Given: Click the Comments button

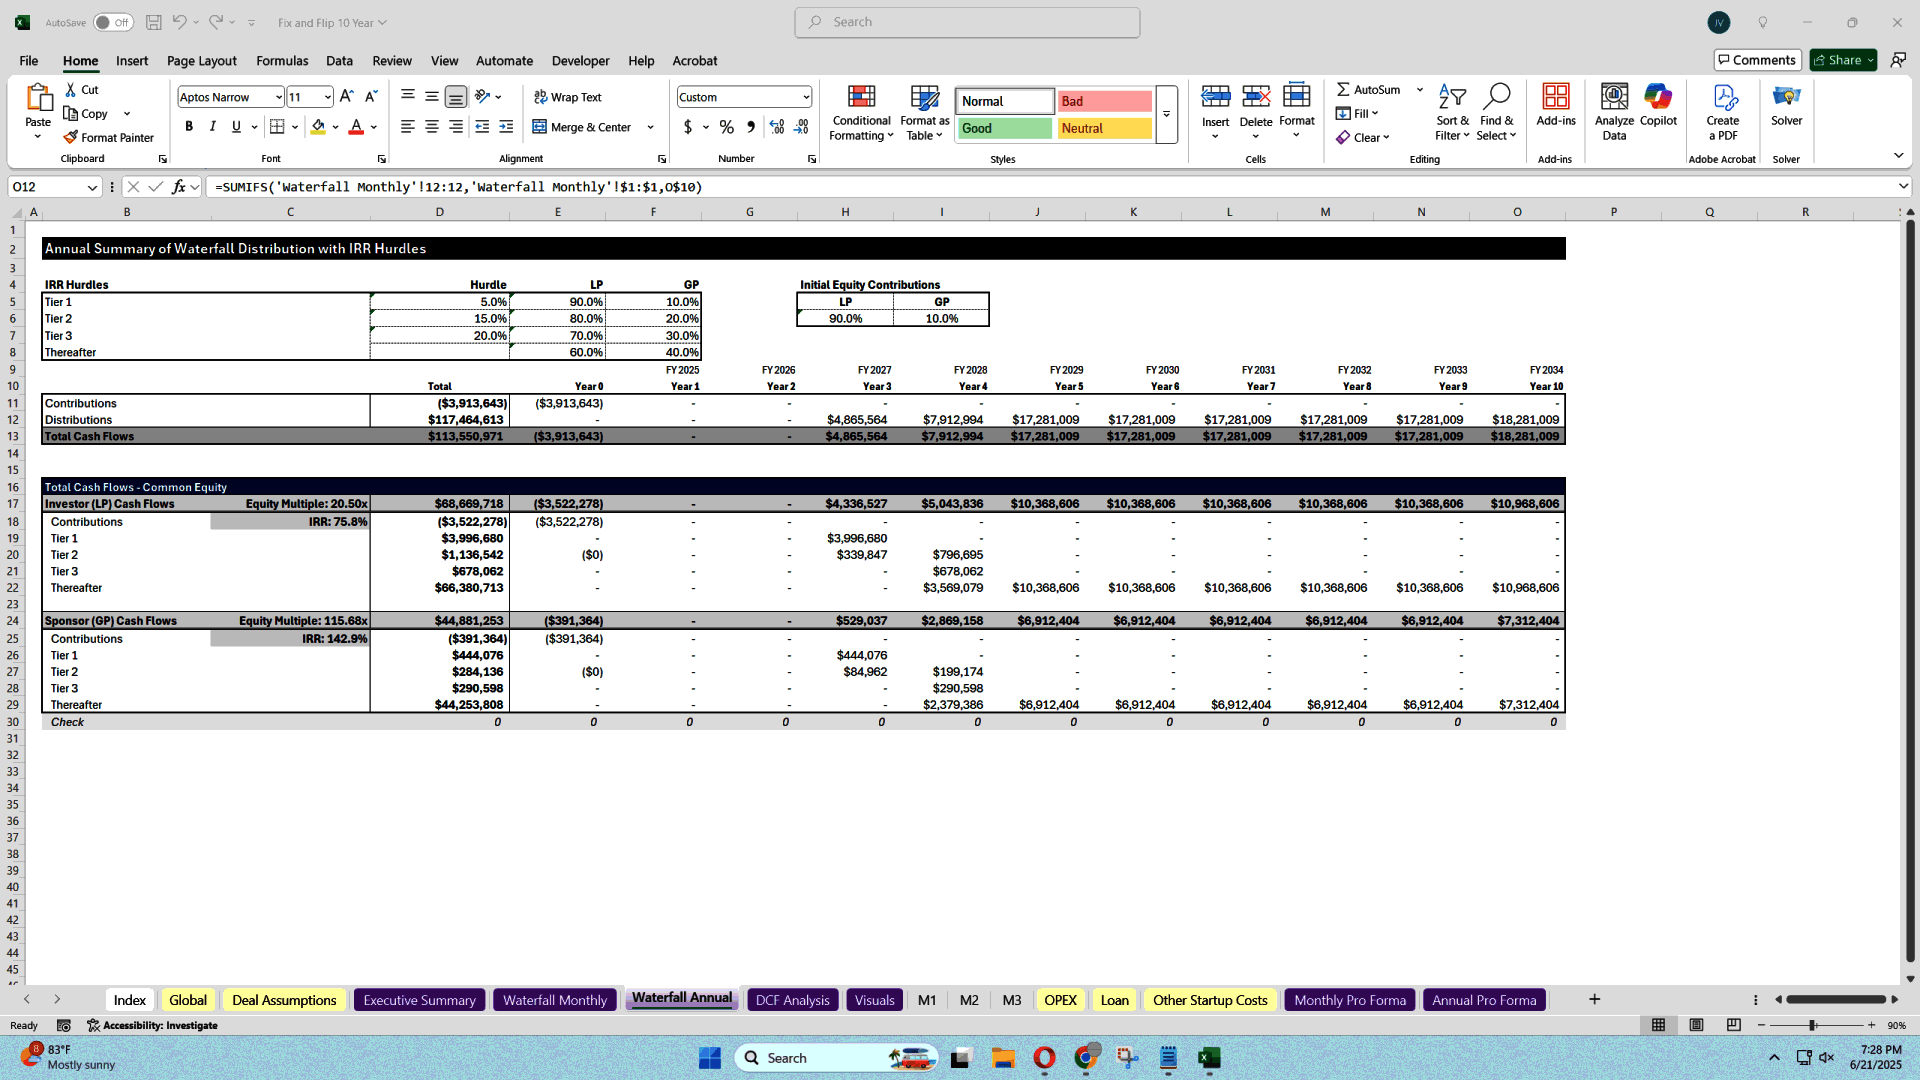Looking at the screenshot, I should tap(1757, 60).
